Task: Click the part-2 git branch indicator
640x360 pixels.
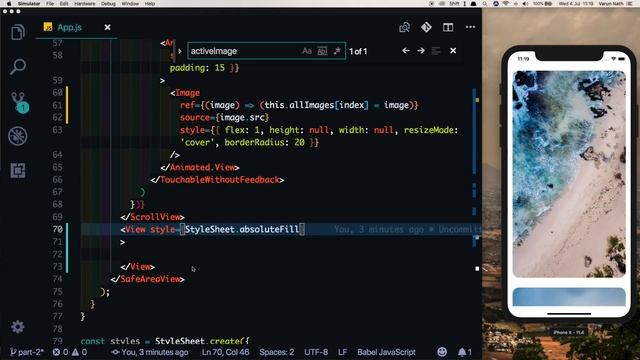Action: (27, 352)
